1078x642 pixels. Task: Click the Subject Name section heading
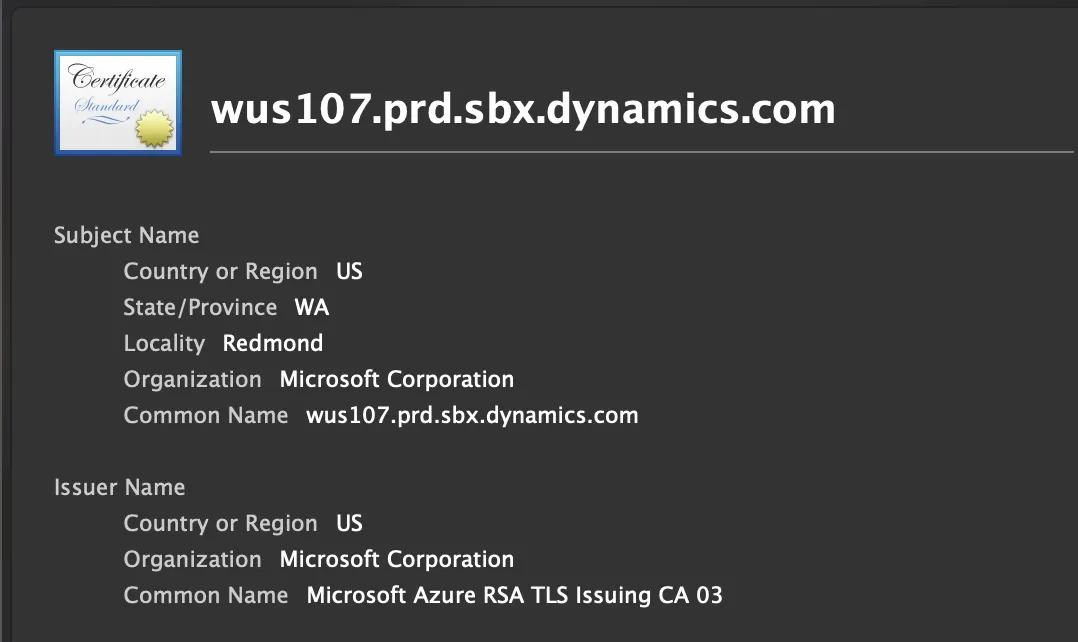(126, 236)
